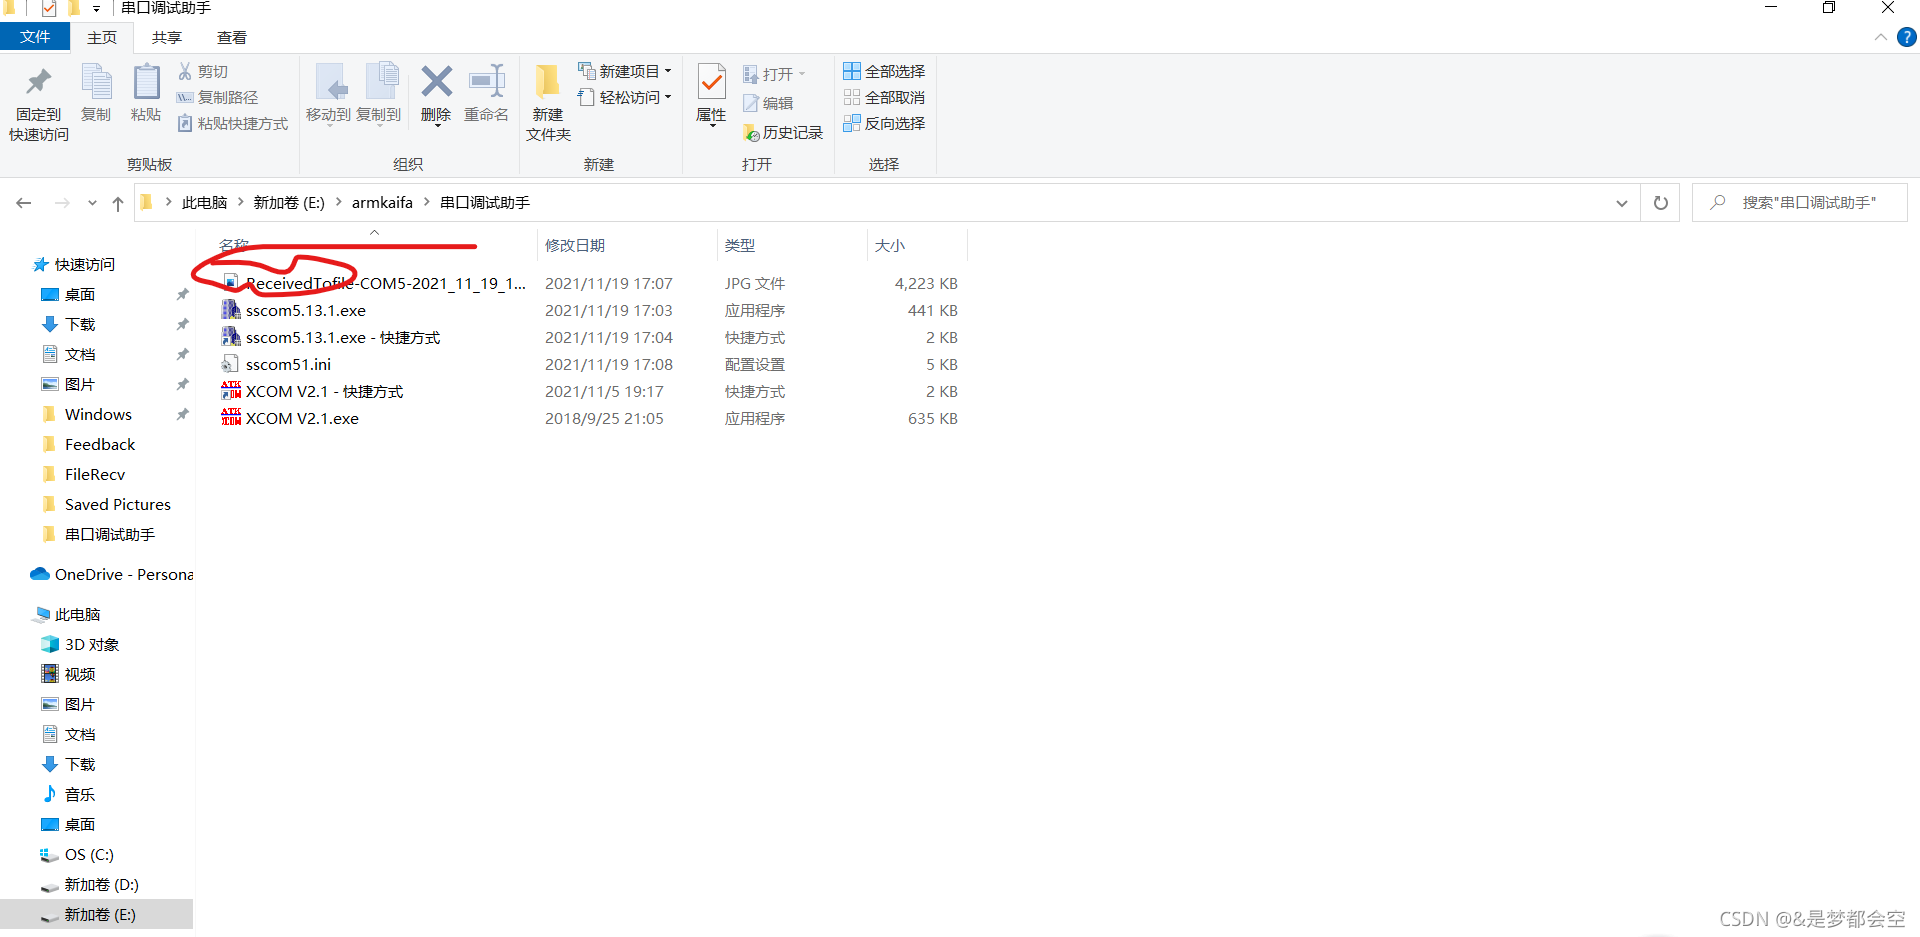Expand the path chevron after armkaifa

(427, 202)
